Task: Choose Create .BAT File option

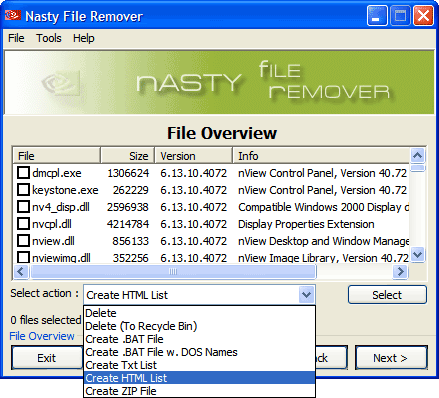Action: [x=199, y=339]
